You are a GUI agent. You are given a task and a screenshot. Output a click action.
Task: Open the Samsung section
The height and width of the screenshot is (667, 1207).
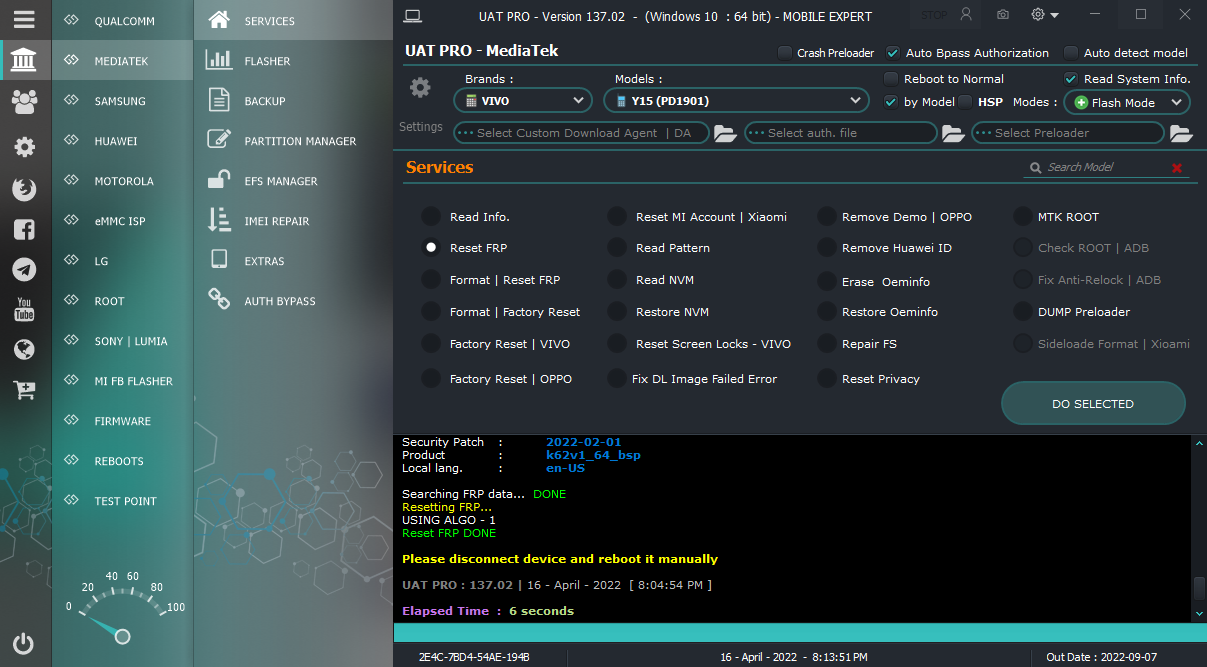[122, 100]
